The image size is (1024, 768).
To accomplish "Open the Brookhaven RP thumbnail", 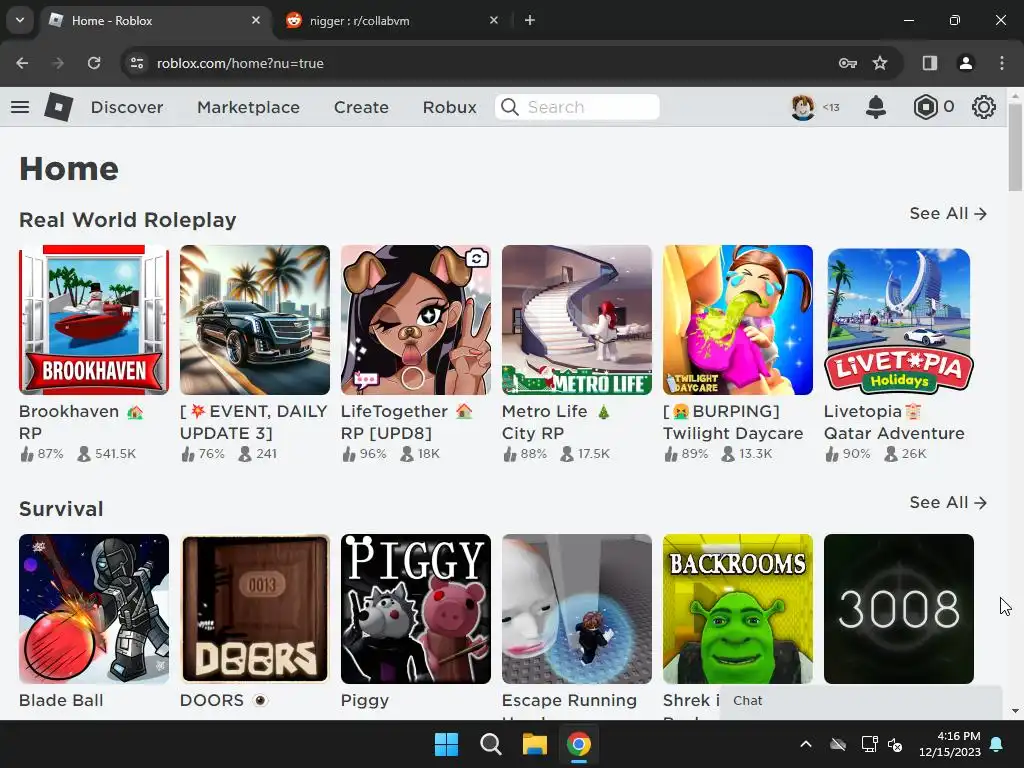I will [x=94, y=320].
